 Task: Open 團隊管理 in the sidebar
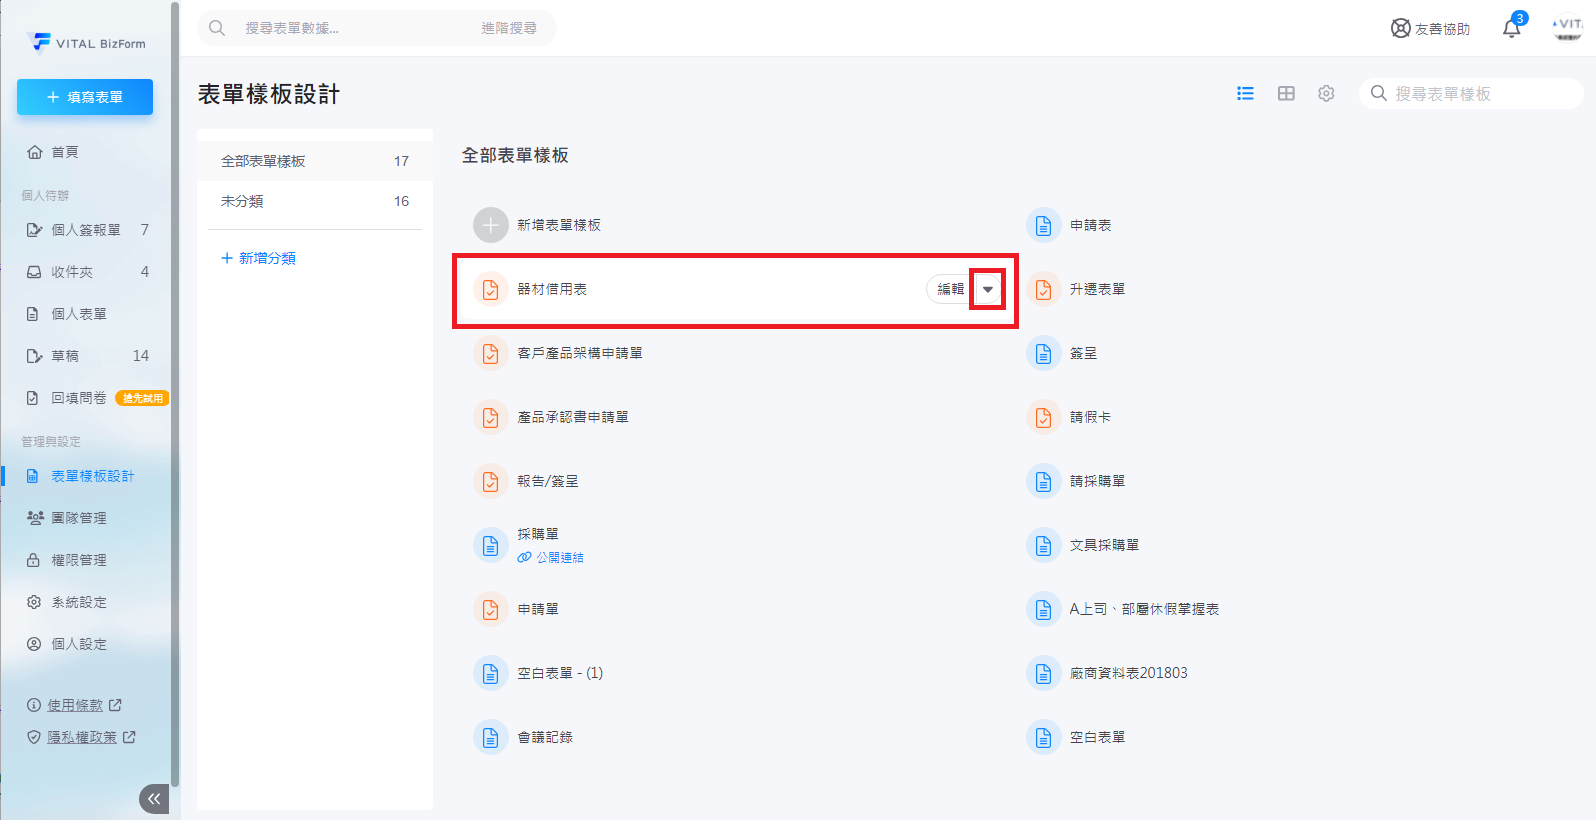tap(79, 518)
